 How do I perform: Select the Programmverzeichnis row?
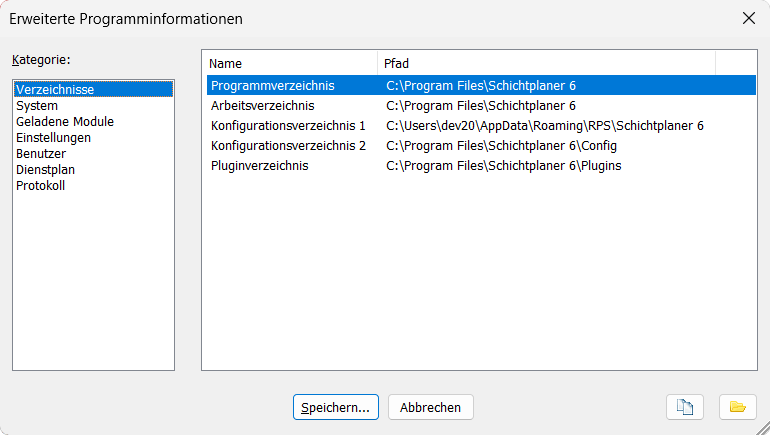[481, 85]
